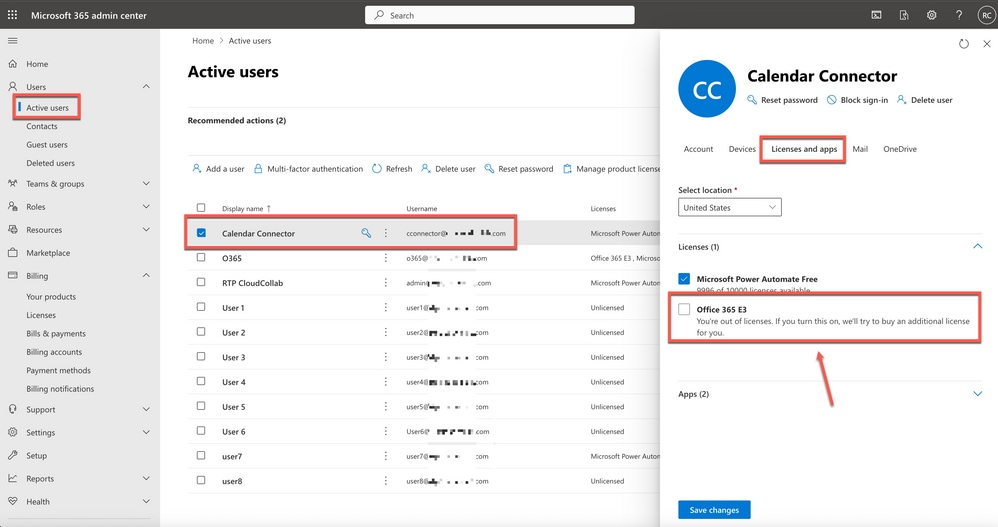Viewport: 998px width, 527px height.
Task: Uncheck the Calendar Connector row checkbox
Action: (x=201, y=233)
